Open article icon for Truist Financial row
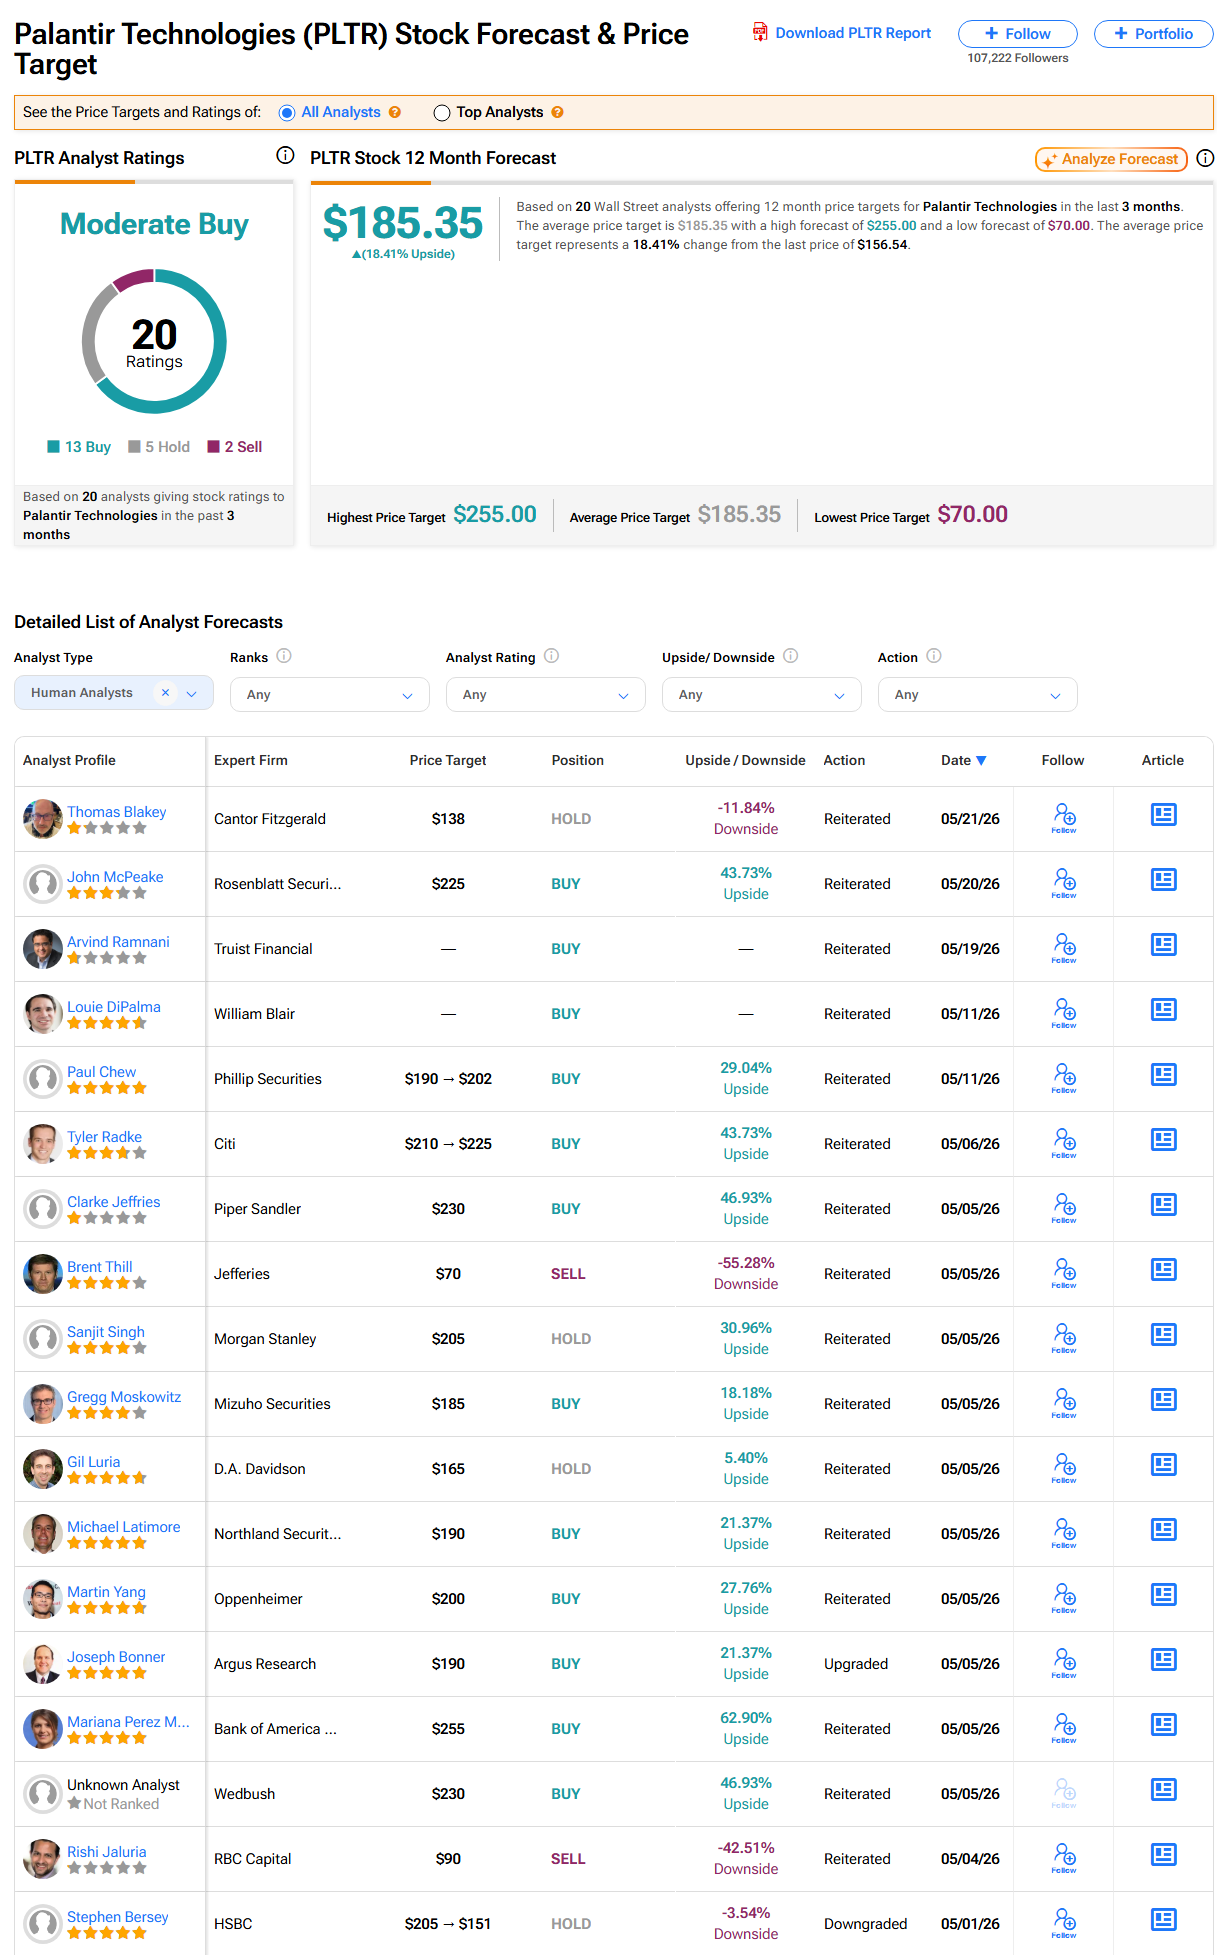This screenshot has width=1217, height=1955. click(x=1163, y=945)
